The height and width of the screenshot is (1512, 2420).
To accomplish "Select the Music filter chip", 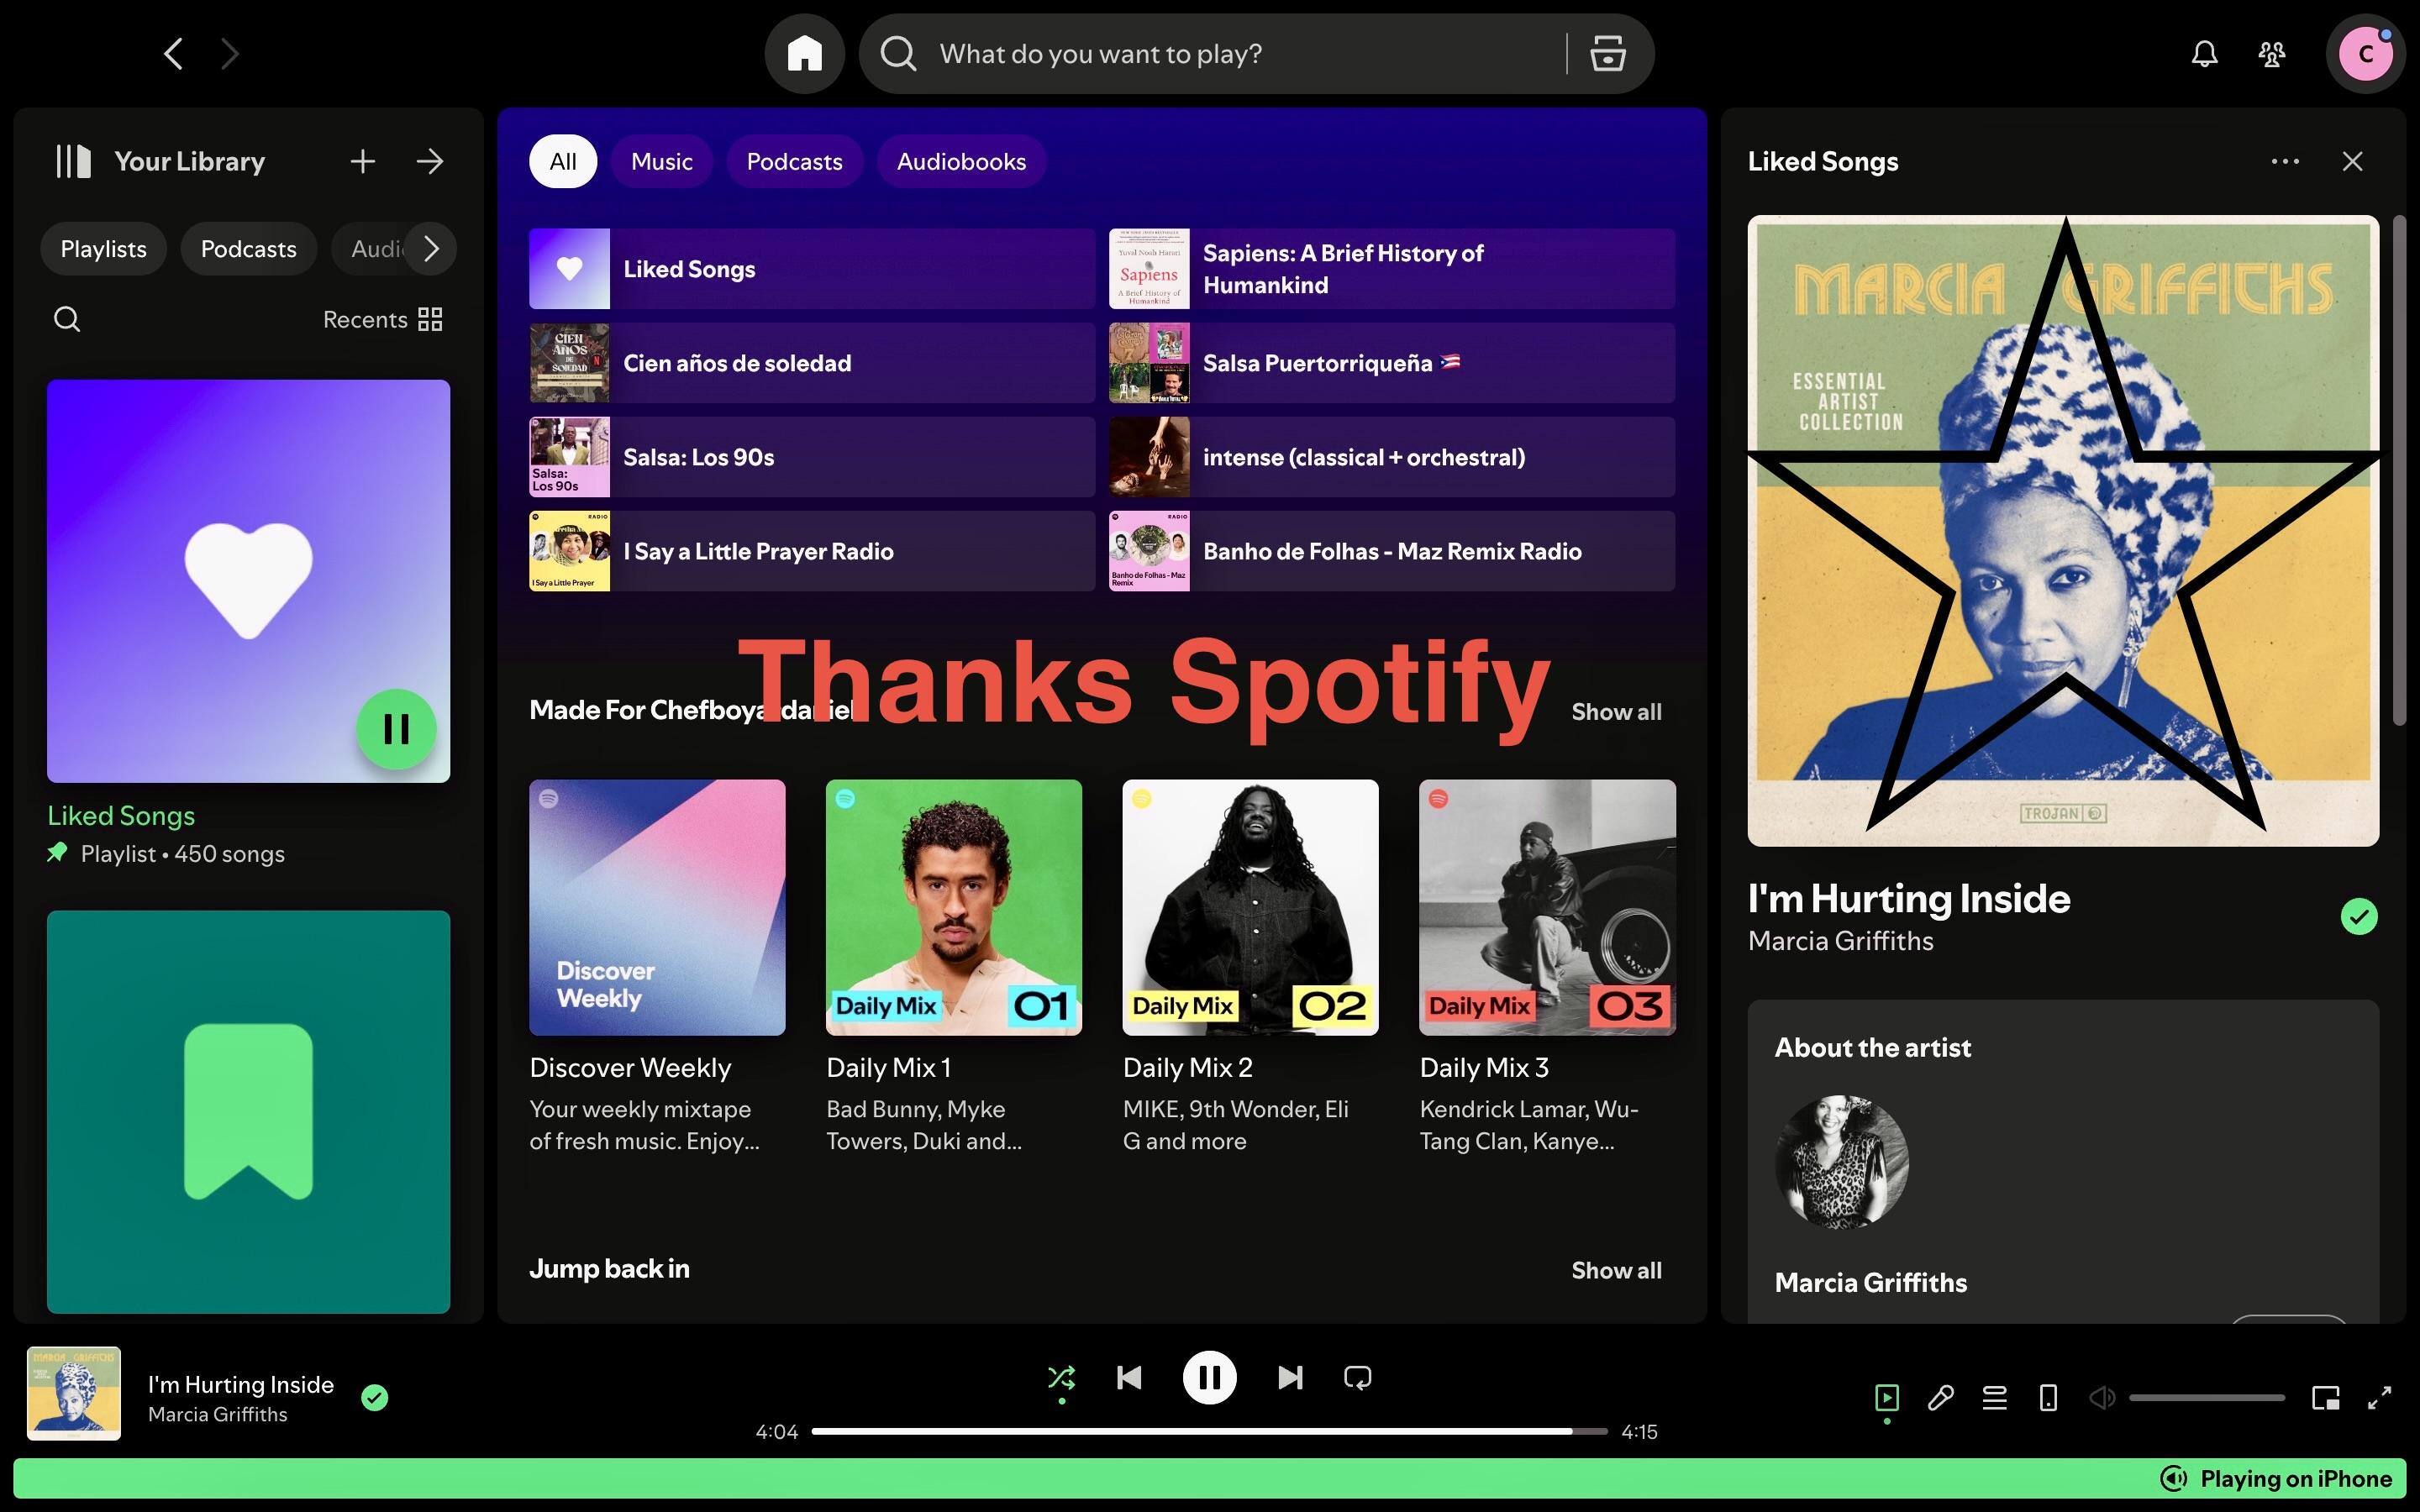I will click(661, 161).
